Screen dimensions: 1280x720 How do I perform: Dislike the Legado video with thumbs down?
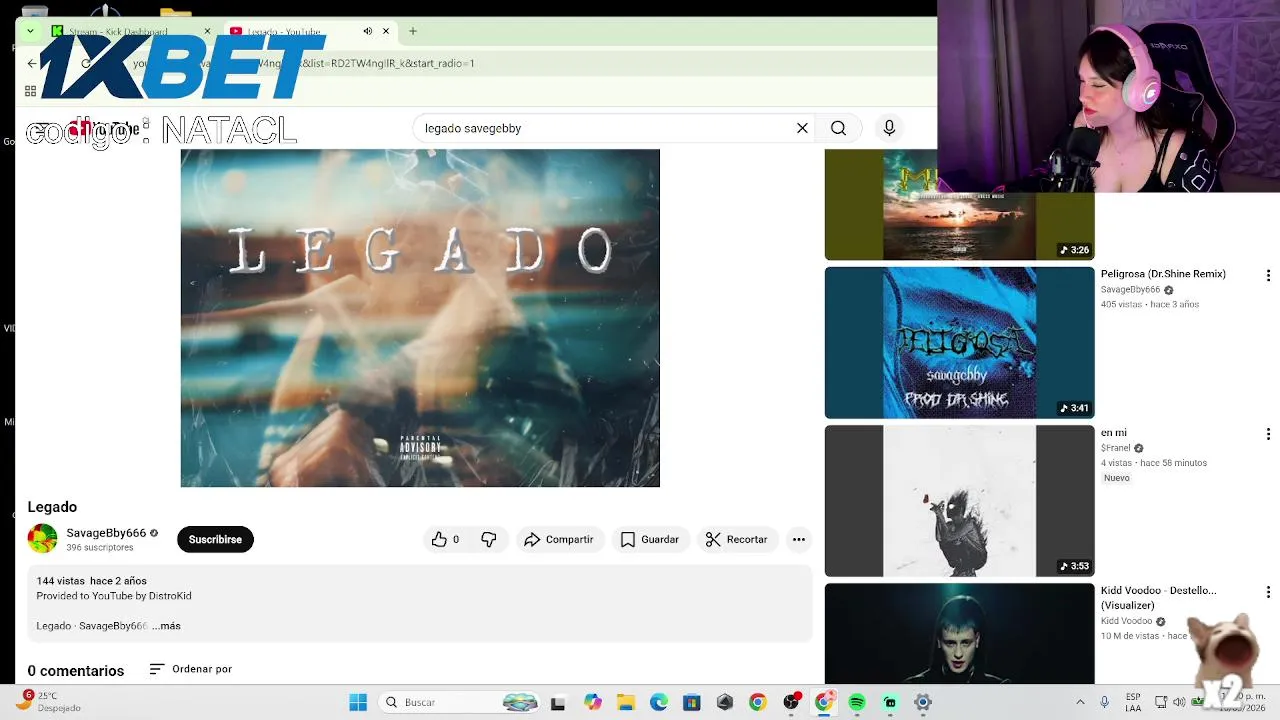[489, 539]
